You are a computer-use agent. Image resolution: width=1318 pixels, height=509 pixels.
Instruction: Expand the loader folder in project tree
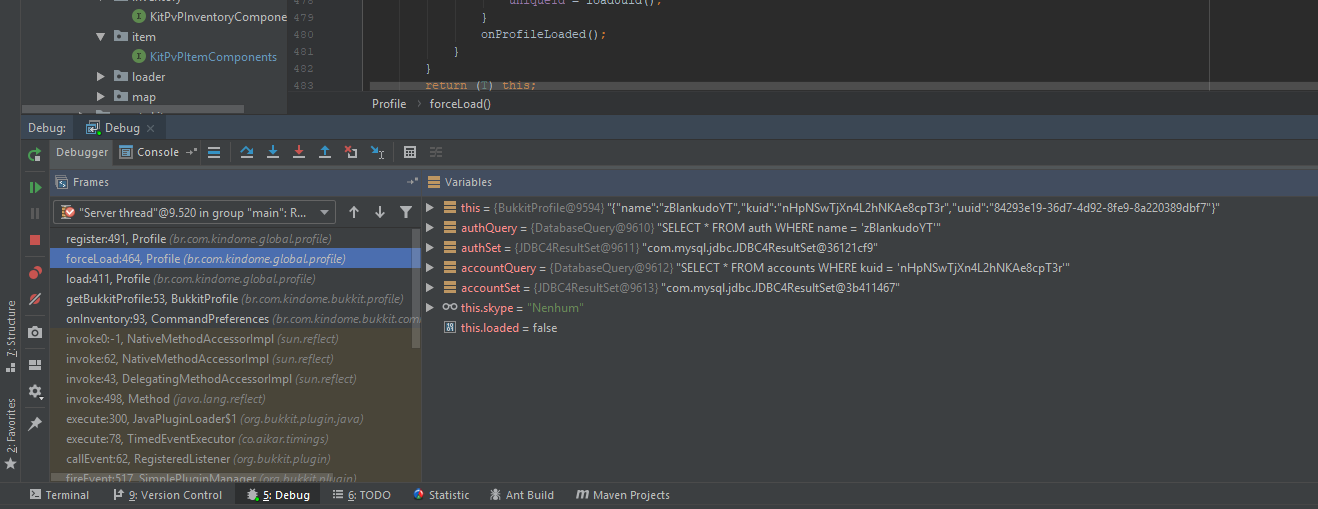(101, 77)
